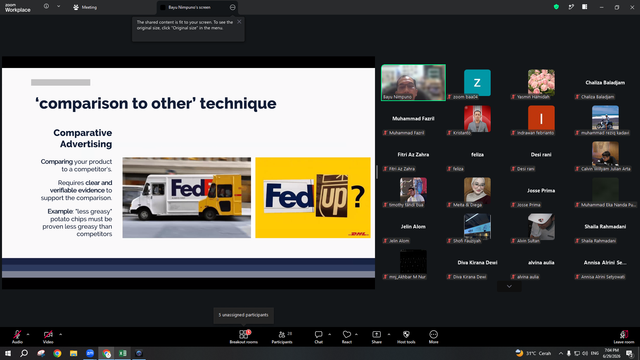Change the view layout icon
This screenshot has height=360, width=640.
coord(585,7)
